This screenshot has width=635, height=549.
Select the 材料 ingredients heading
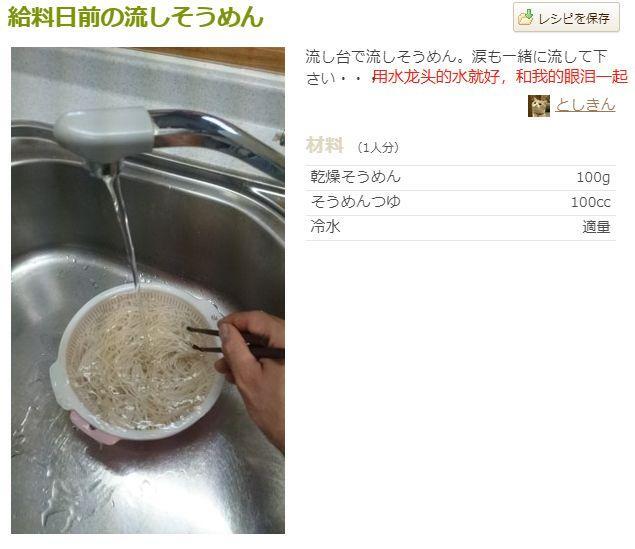pos(324,145)
